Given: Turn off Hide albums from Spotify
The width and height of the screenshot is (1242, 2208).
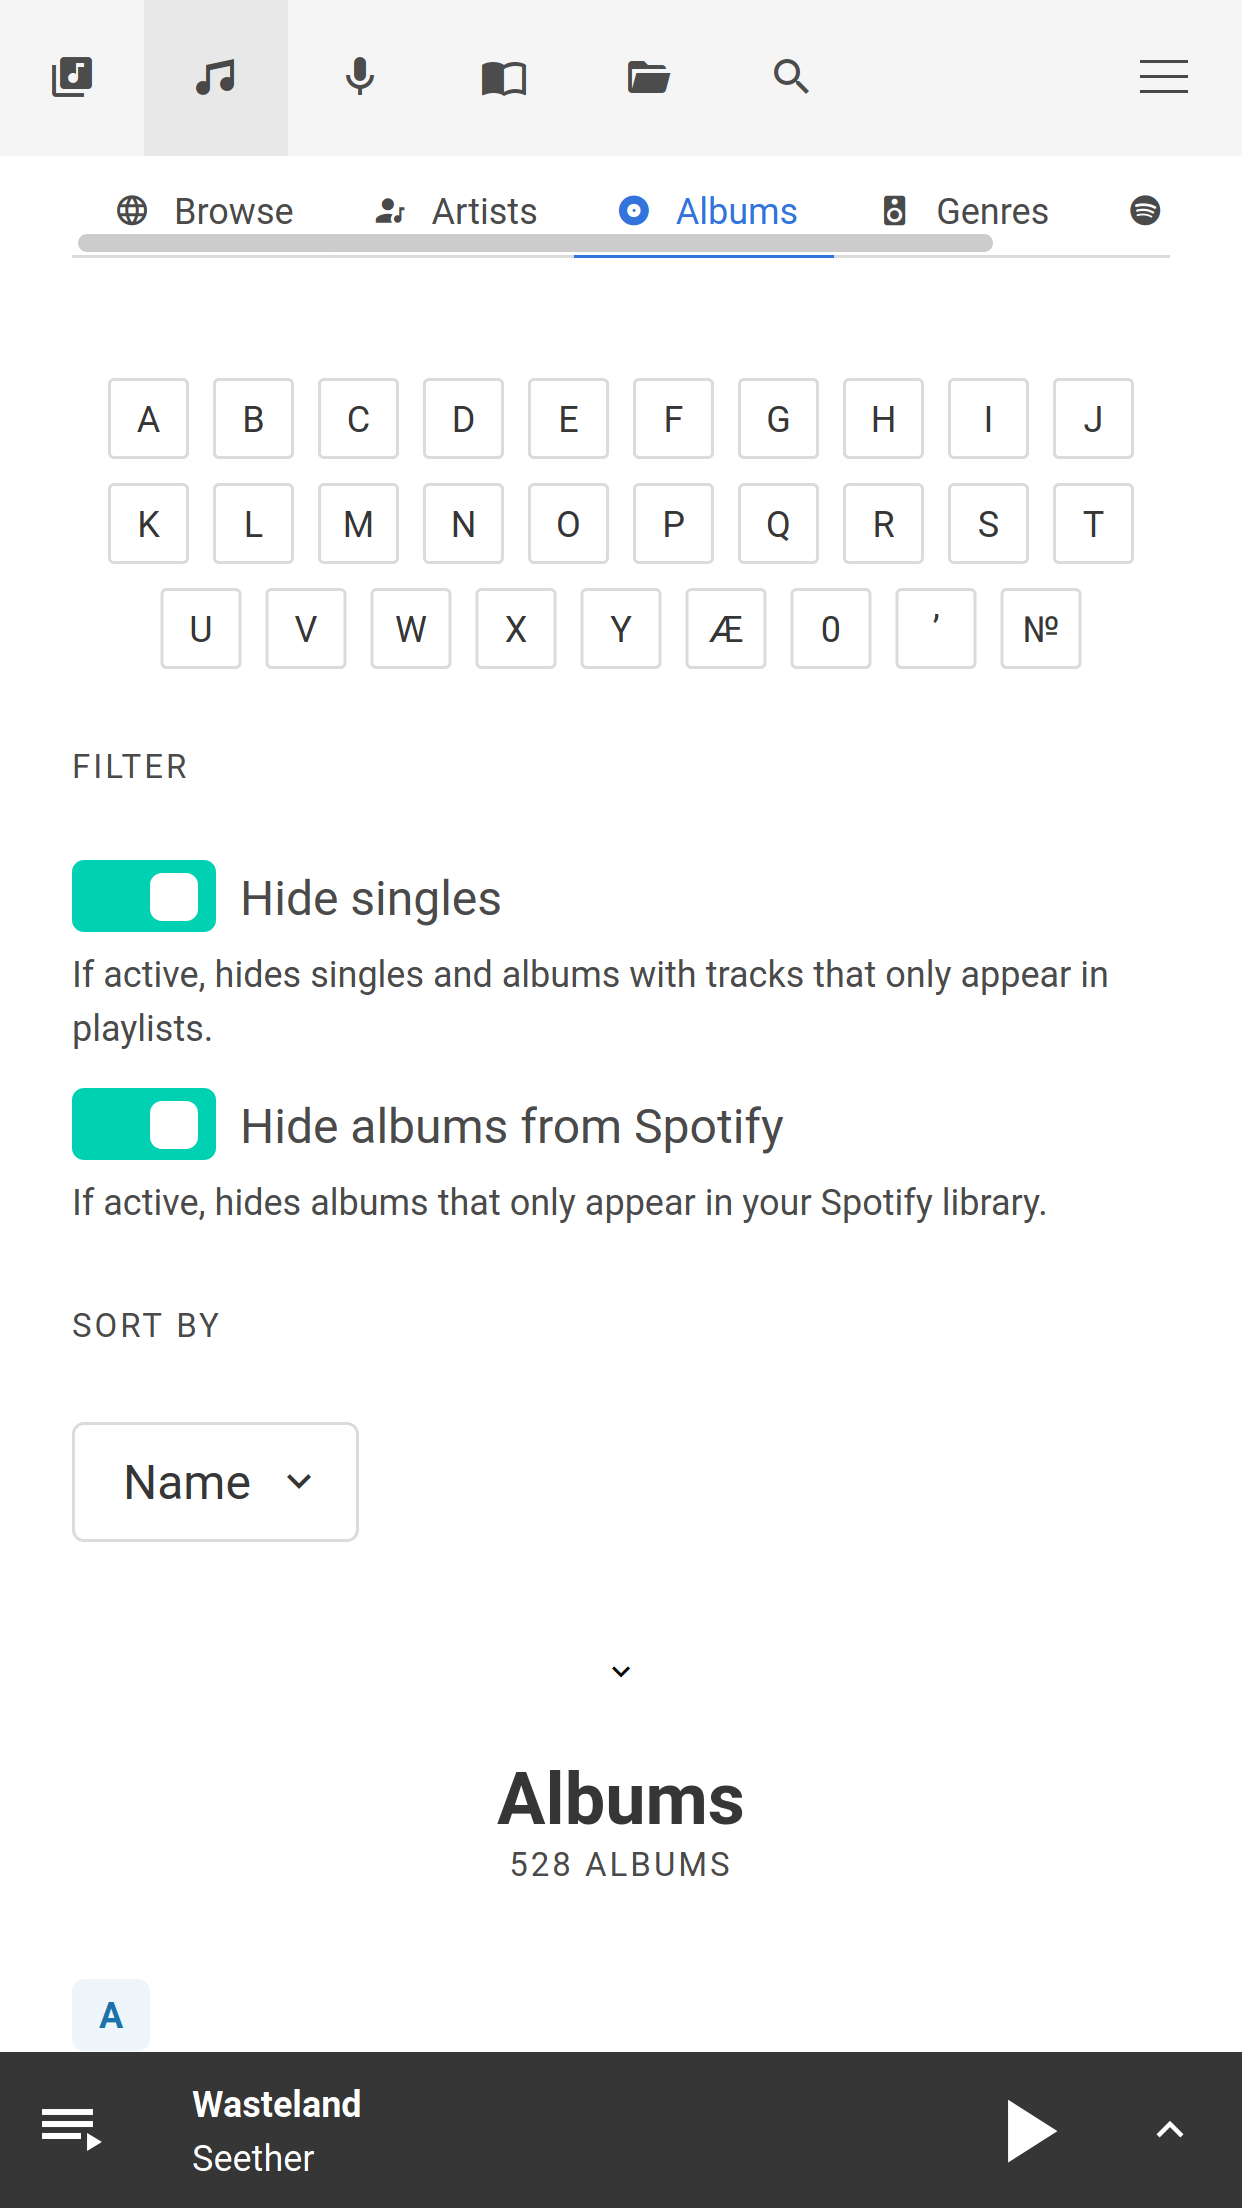Looking at the screenshot, I should tap(143, 1124).
